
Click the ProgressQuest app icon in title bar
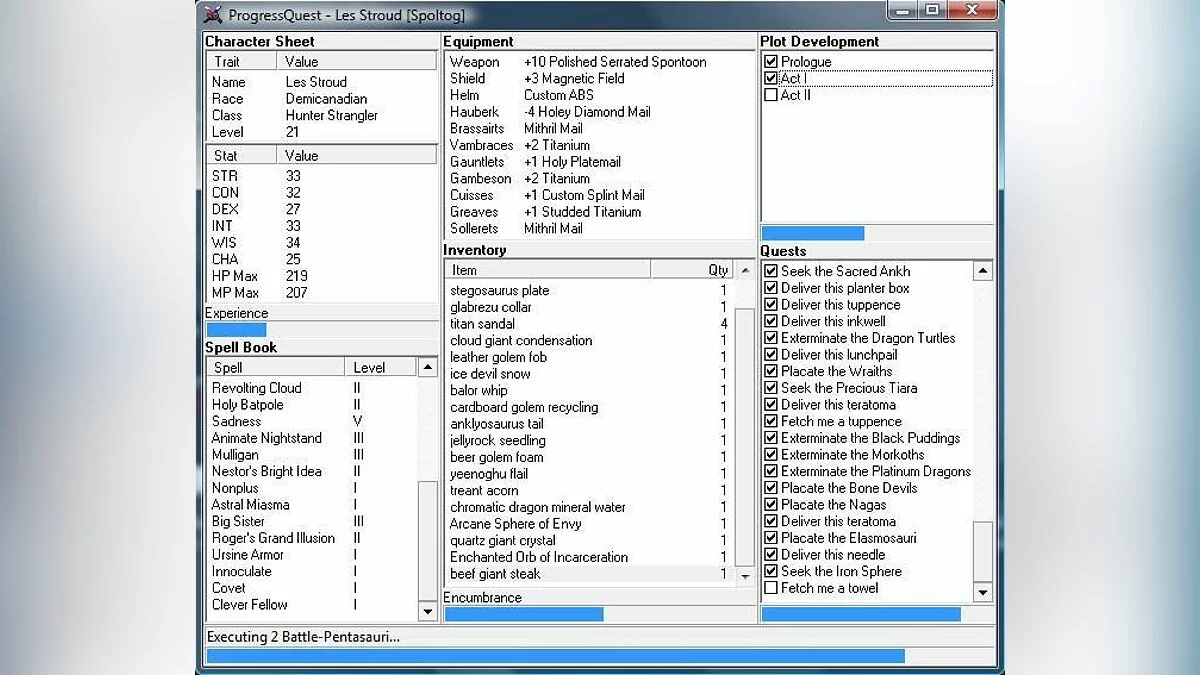212,14
